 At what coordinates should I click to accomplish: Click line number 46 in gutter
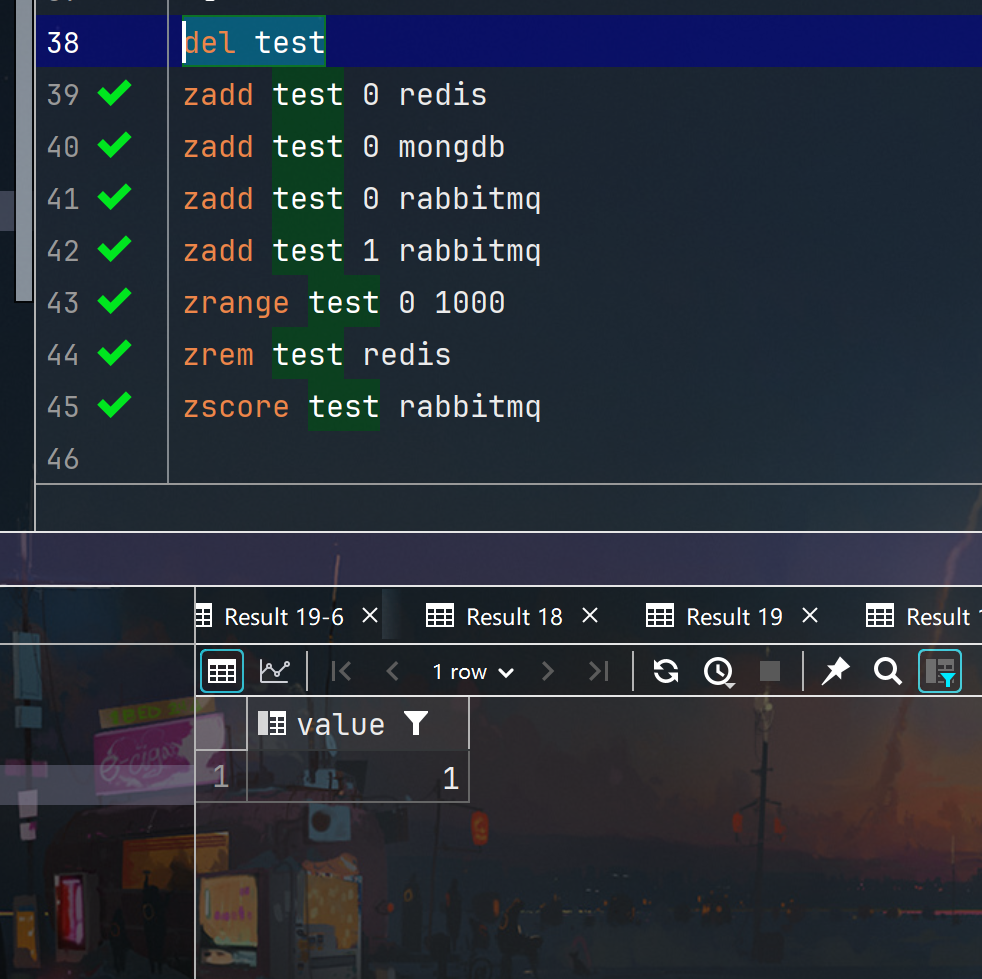63,458
